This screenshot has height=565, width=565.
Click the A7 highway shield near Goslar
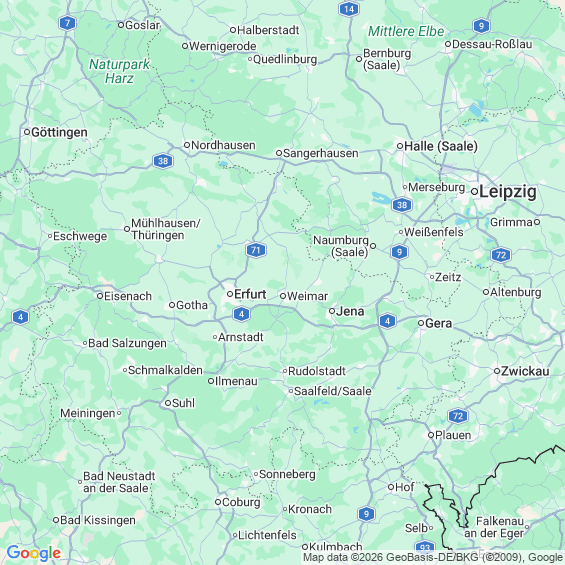[67, 24]
